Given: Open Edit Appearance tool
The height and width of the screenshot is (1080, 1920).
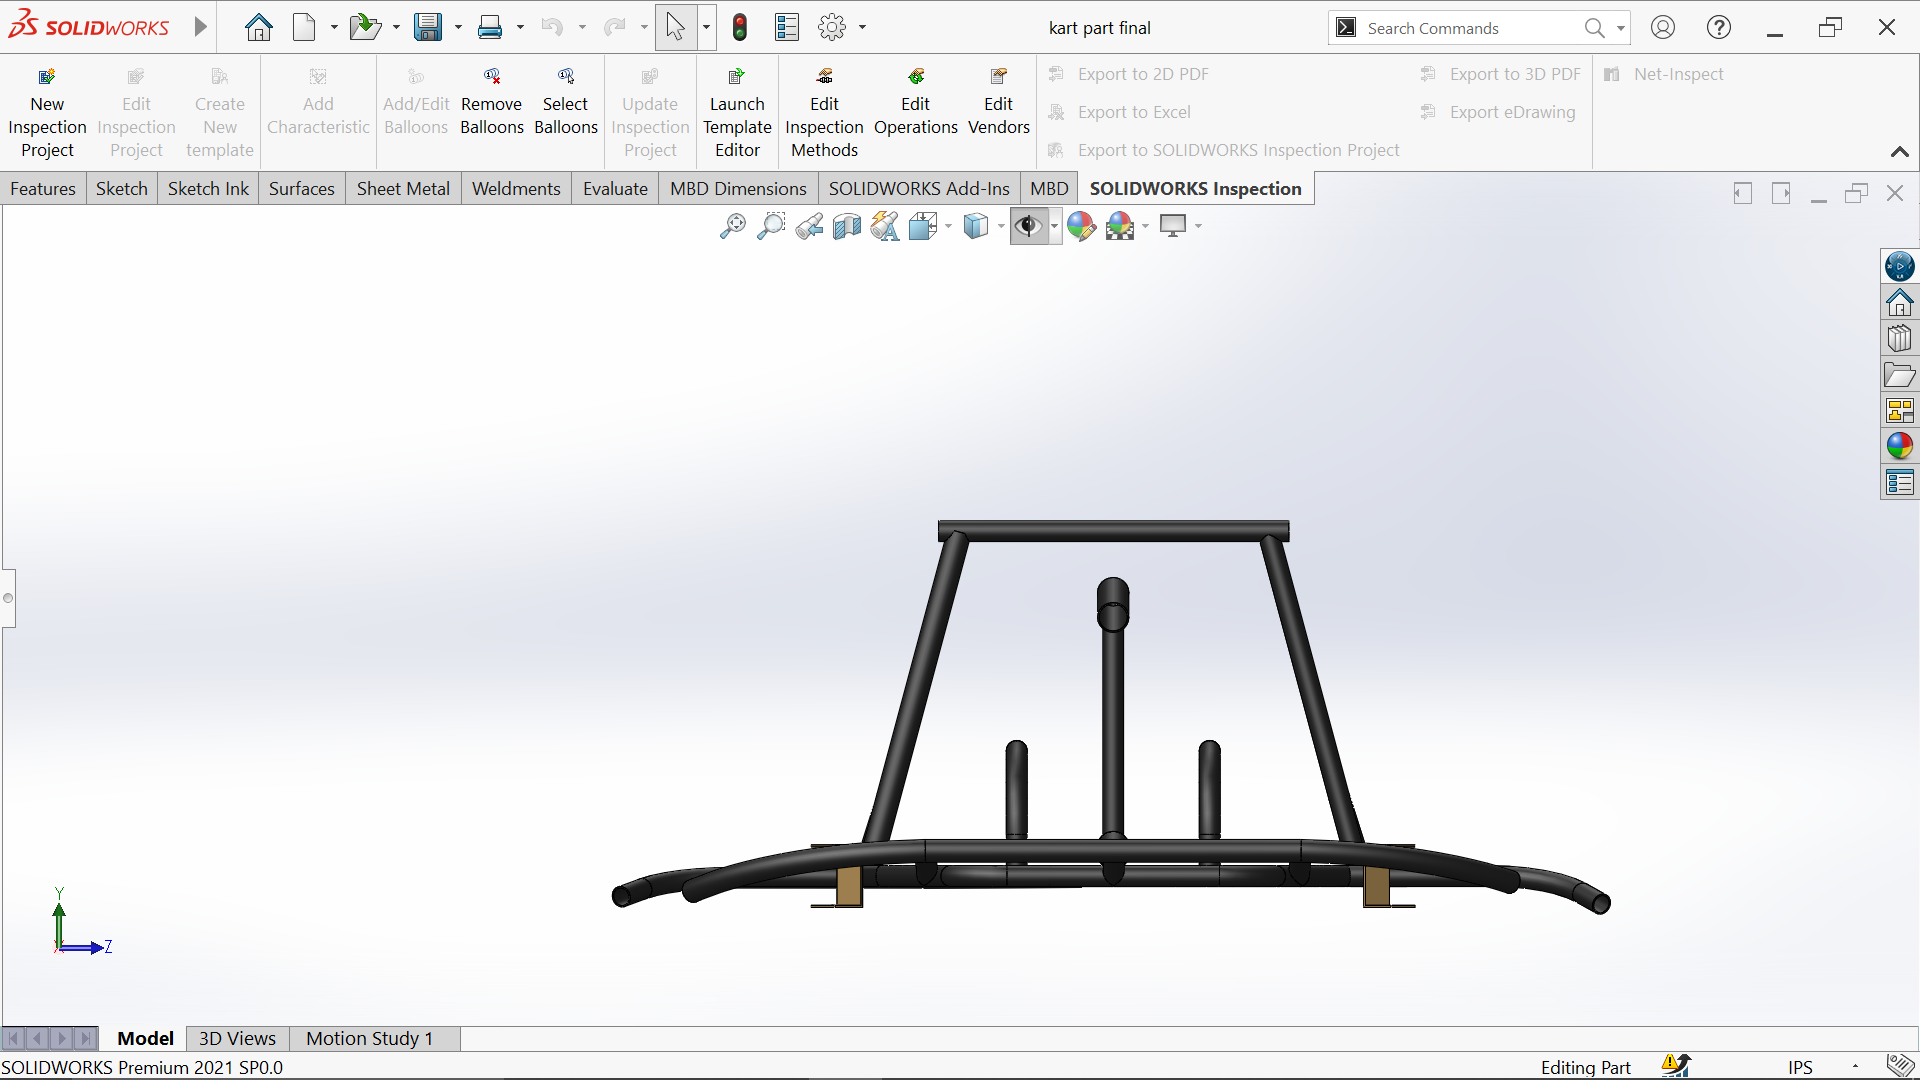Looking at the screenshot, I should (x=1081, y=227).
